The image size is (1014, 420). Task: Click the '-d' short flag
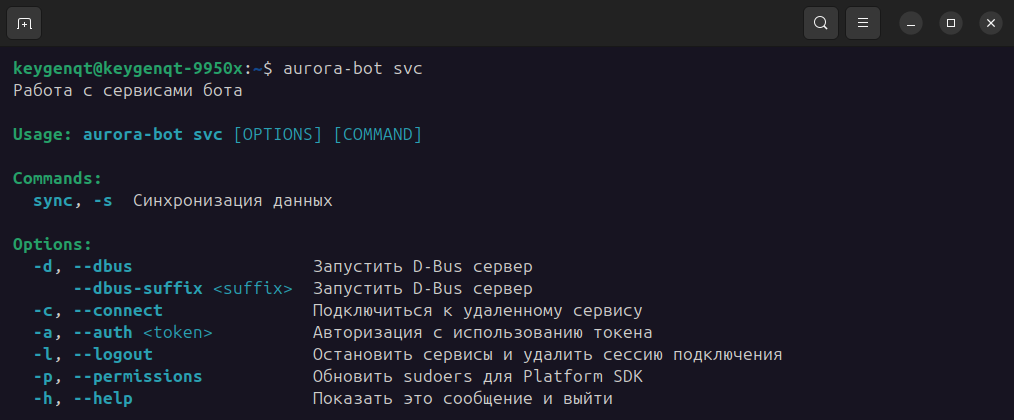tap(43, 267)
